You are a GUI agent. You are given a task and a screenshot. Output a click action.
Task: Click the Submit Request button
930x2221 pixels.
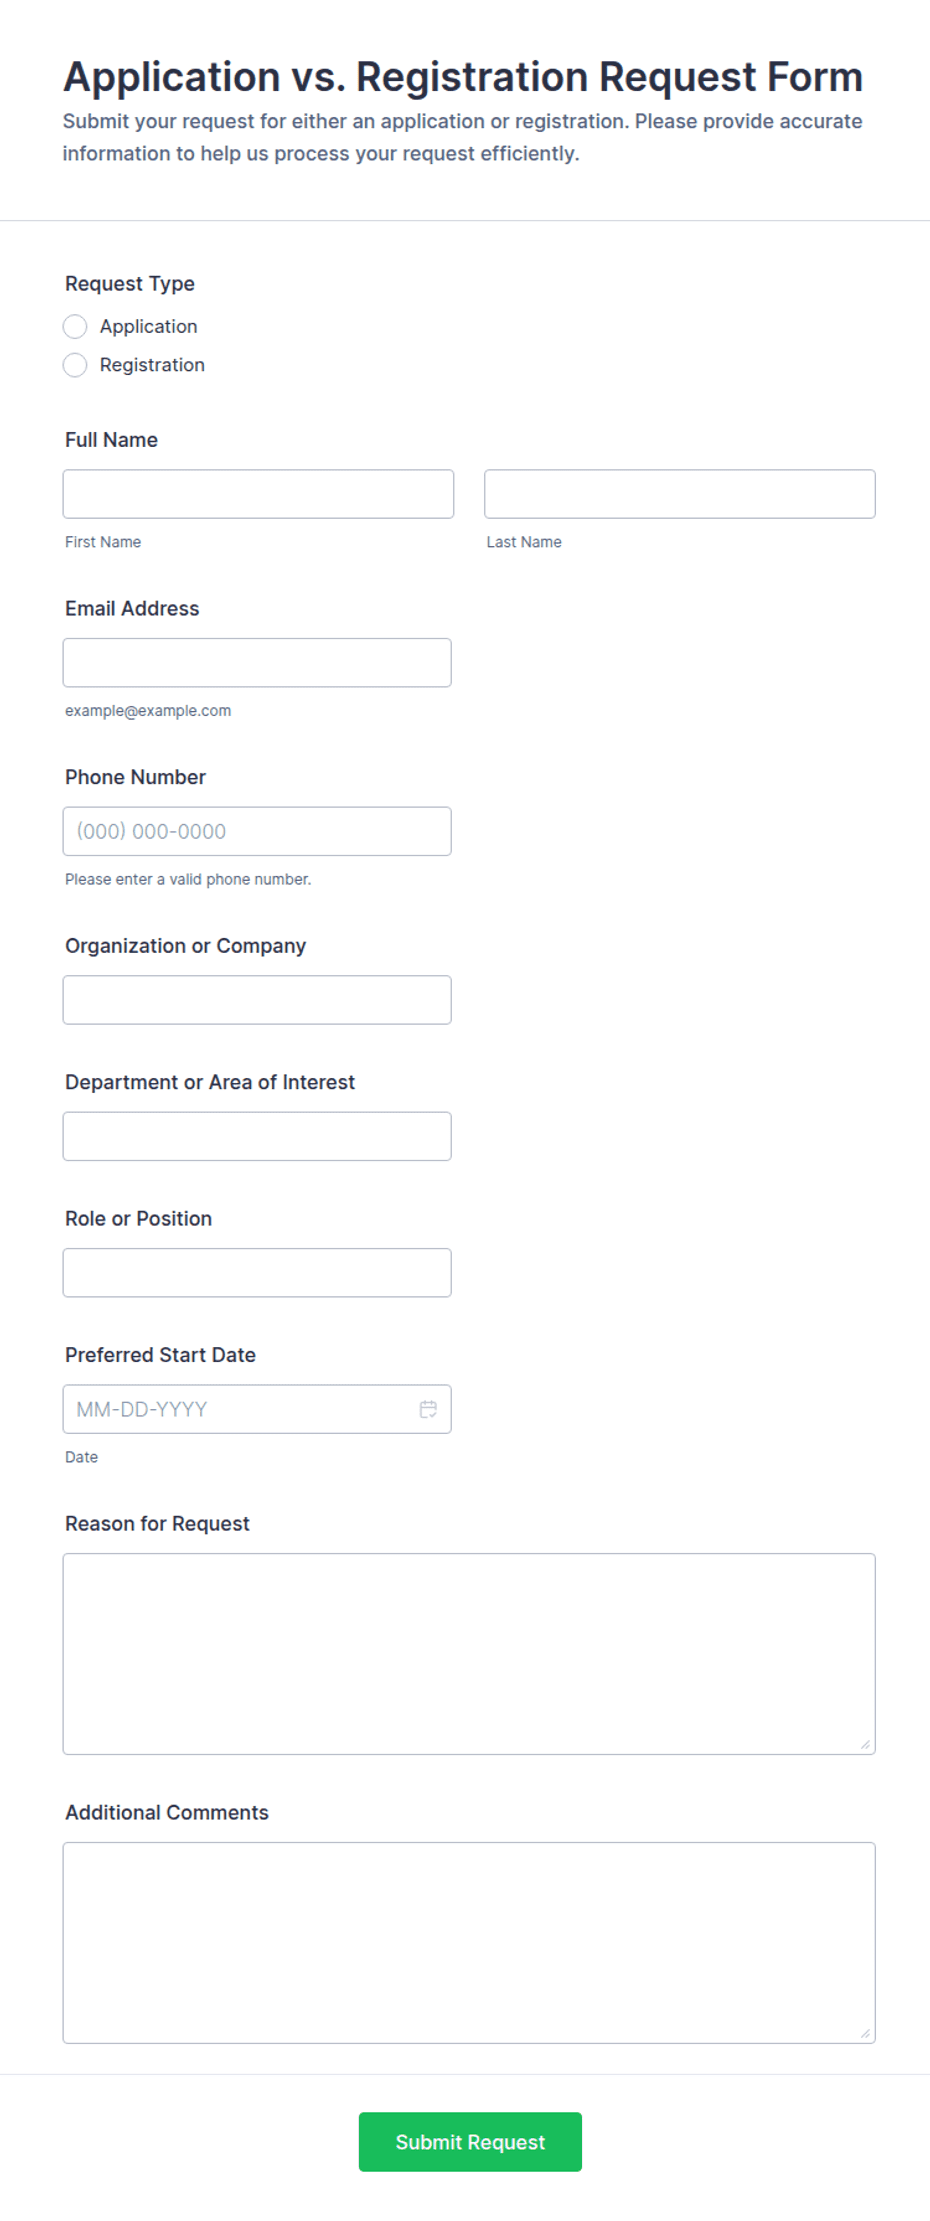tap(470, 2142)
